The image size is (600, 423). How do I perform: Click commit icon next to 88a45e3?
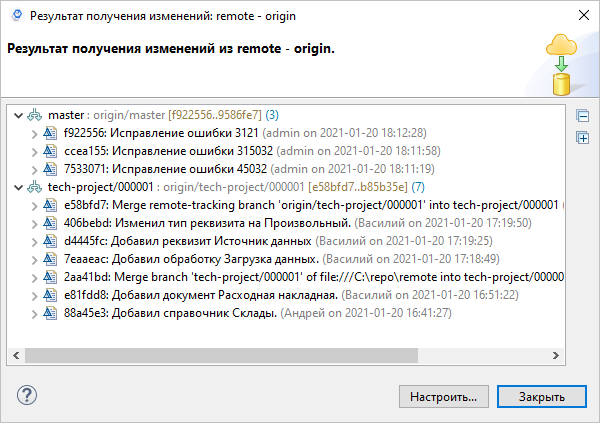coord(50,313)
